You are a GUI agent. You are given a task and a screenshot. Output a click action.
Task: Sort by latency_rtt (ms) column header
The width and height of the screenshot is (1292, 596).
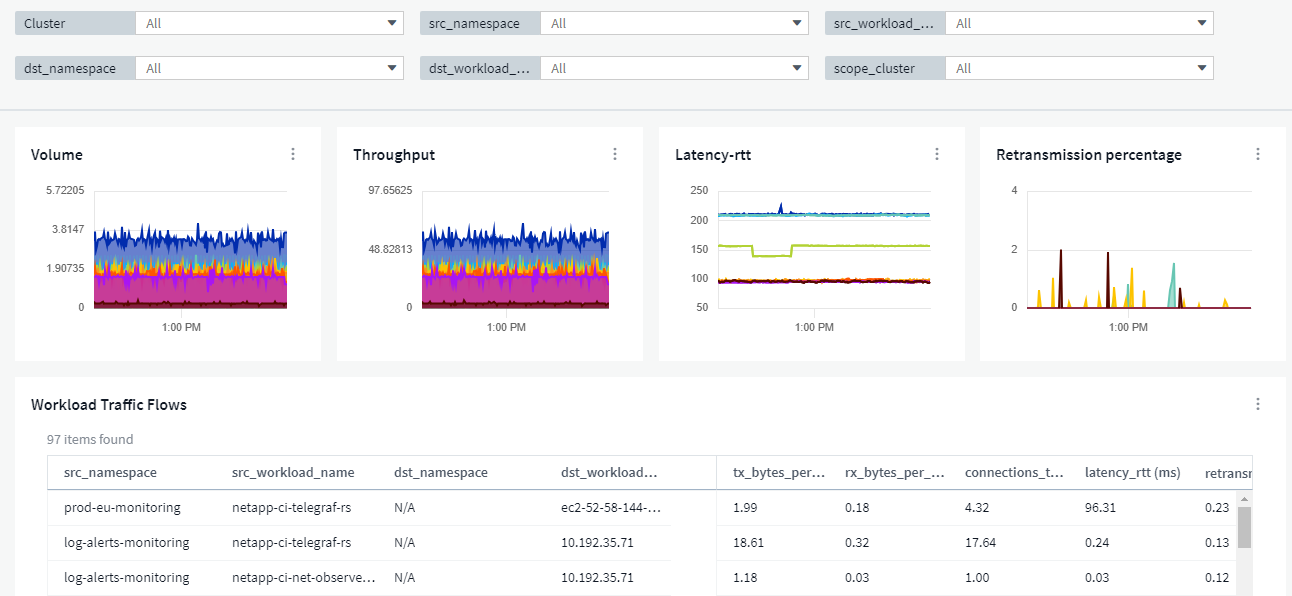click(x=1132, y=472)
